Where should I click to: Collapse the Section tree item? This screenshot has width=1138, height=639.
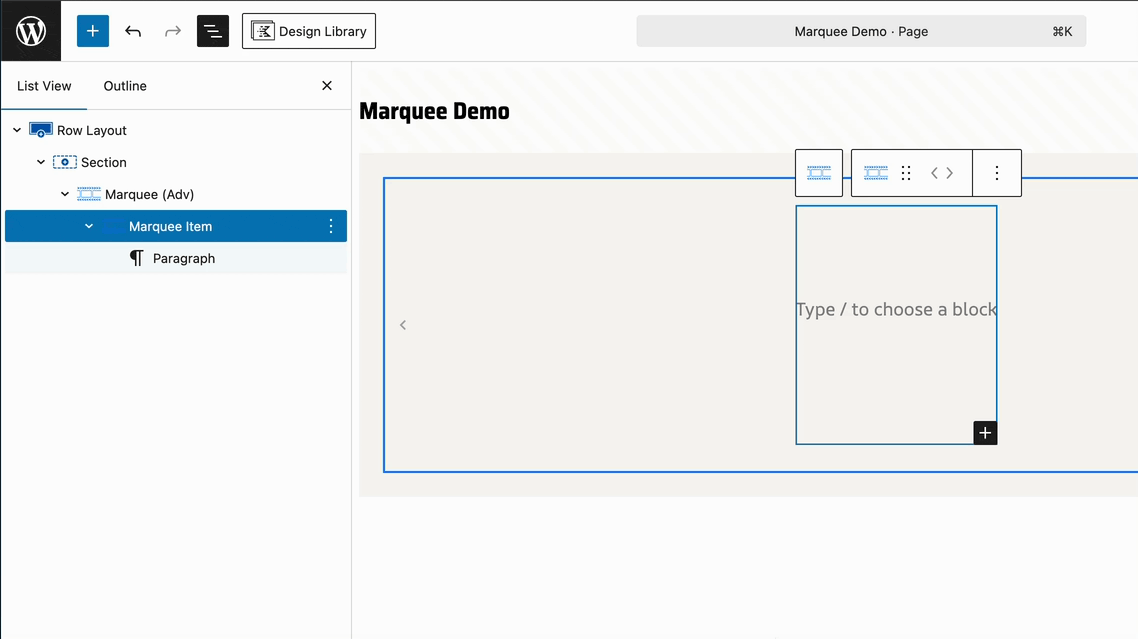click(40, 162)
